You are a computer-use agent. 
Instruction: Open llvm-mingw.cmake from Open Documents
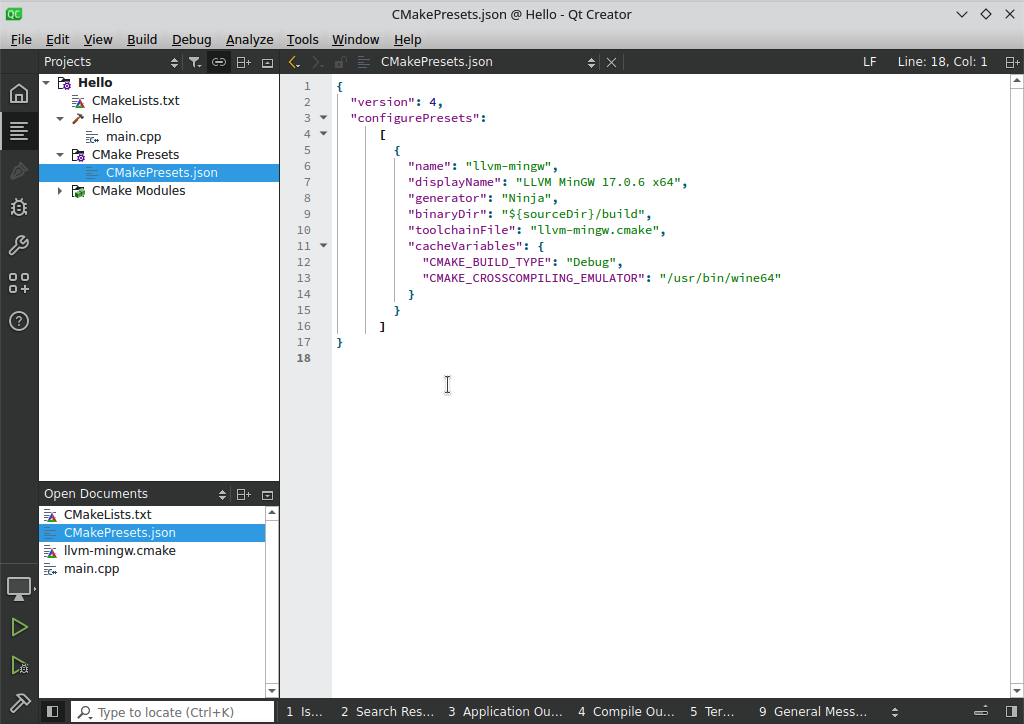click(119, 551)
